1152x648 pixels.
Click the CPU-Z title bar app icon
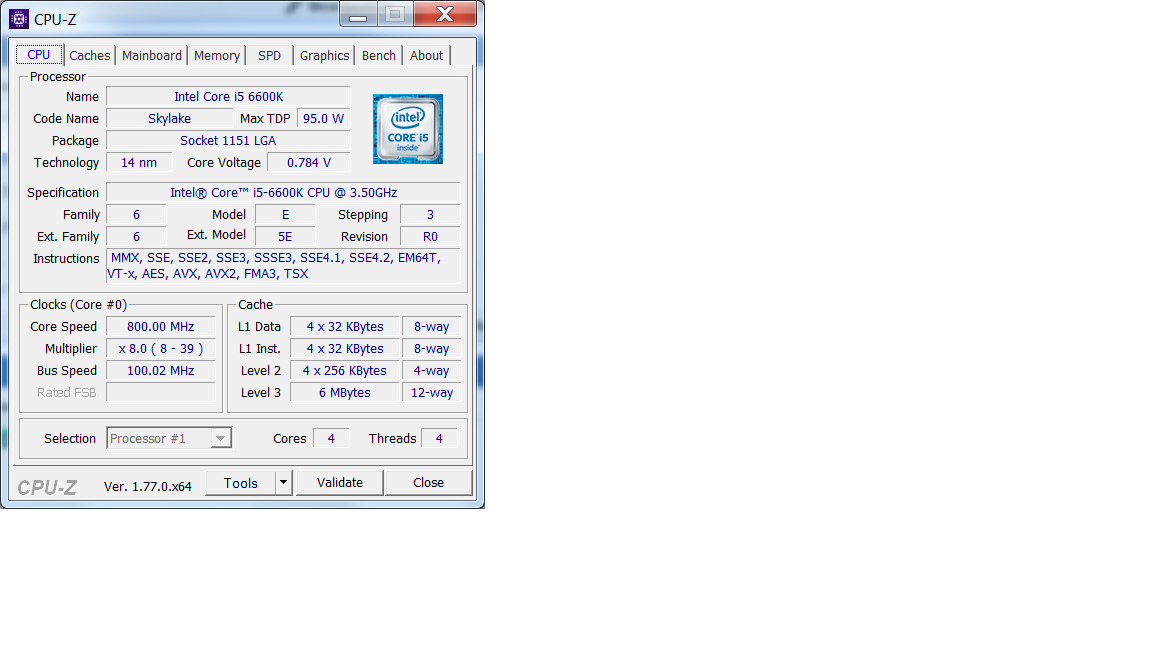[x=18, y=19]
